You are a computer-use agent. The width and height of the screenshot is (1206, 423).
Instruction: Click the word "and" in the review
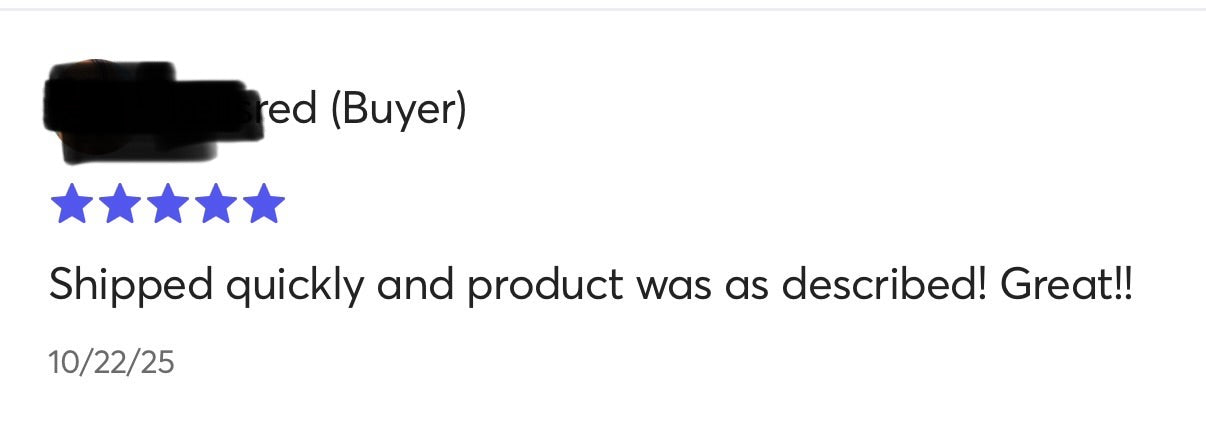click(x=415, y=287)
